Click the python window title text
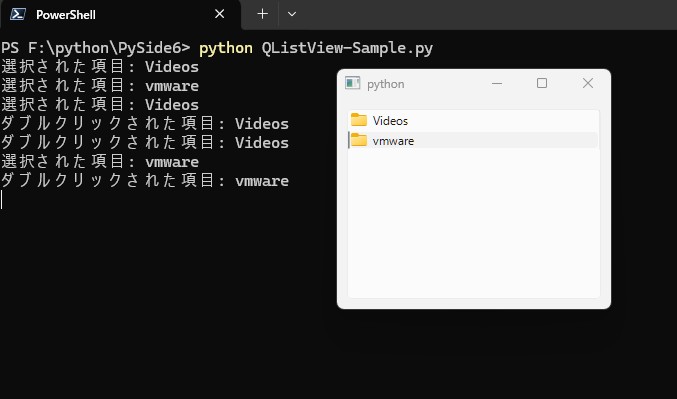 point(386,84)
